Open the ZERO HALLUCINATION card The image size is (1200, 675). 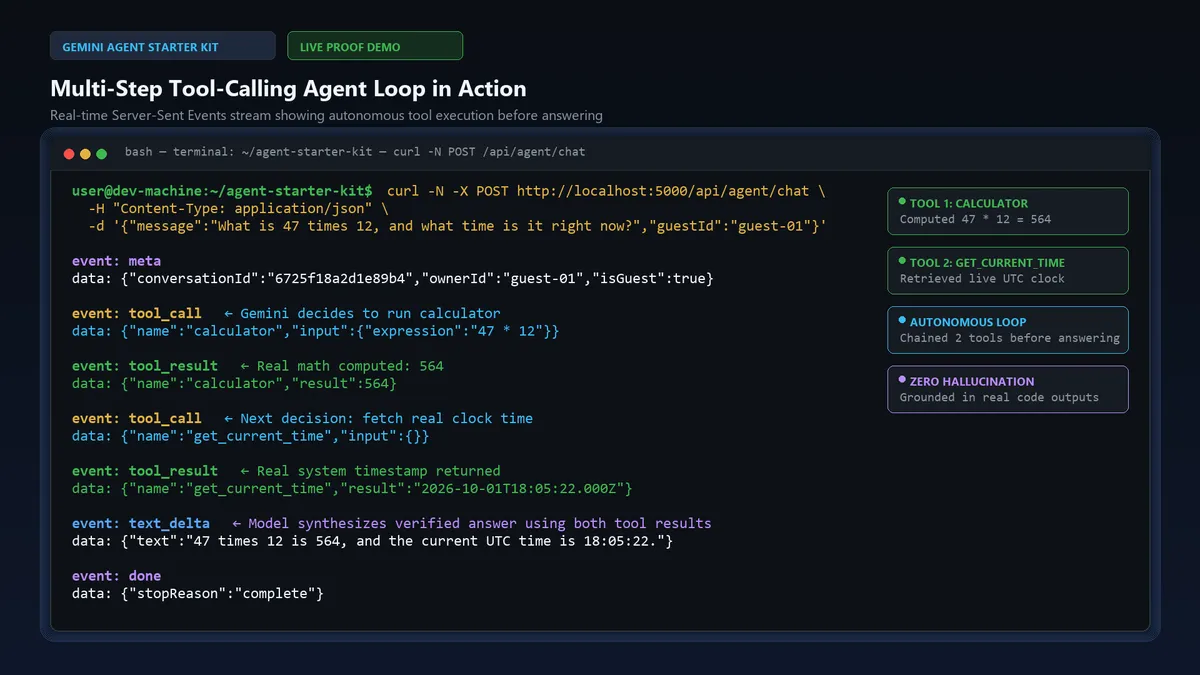tap(1008, 389)
